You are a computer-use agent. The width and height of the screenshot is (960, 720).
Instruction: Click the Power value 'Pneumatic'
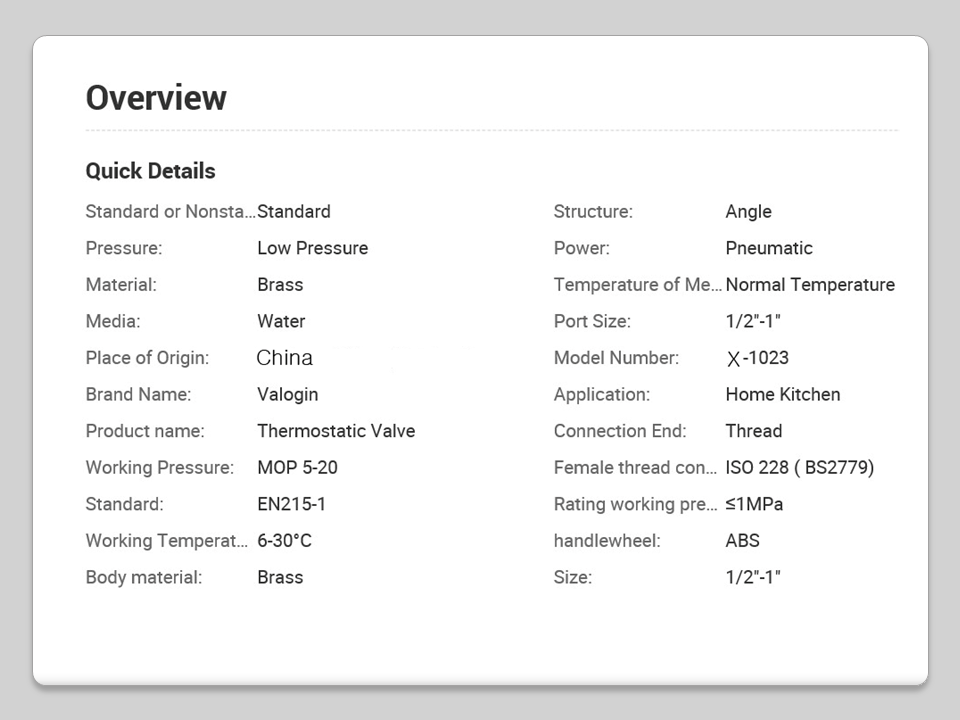[x=769, y=248]
